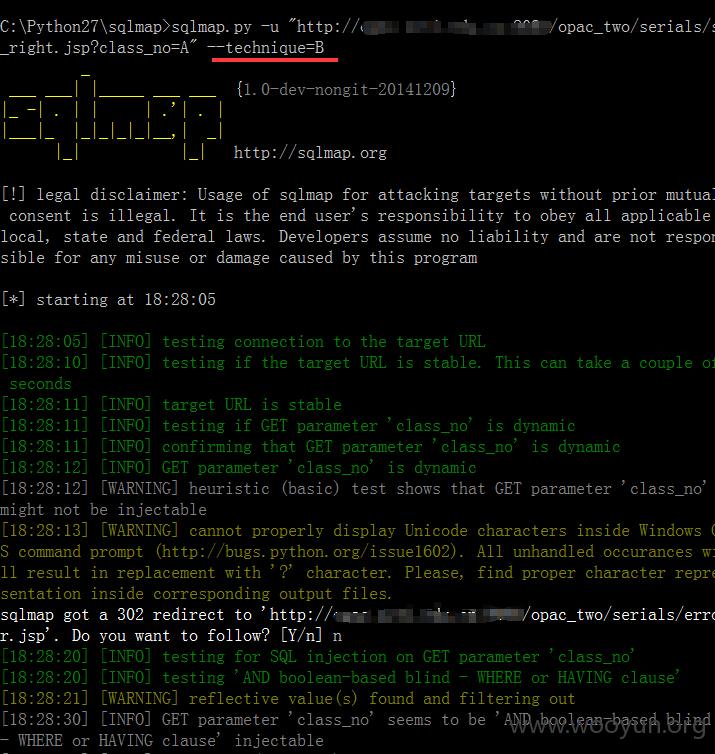Click the sqlmap ASCII art logo
The image size is (715, 754).
(113, 118)
